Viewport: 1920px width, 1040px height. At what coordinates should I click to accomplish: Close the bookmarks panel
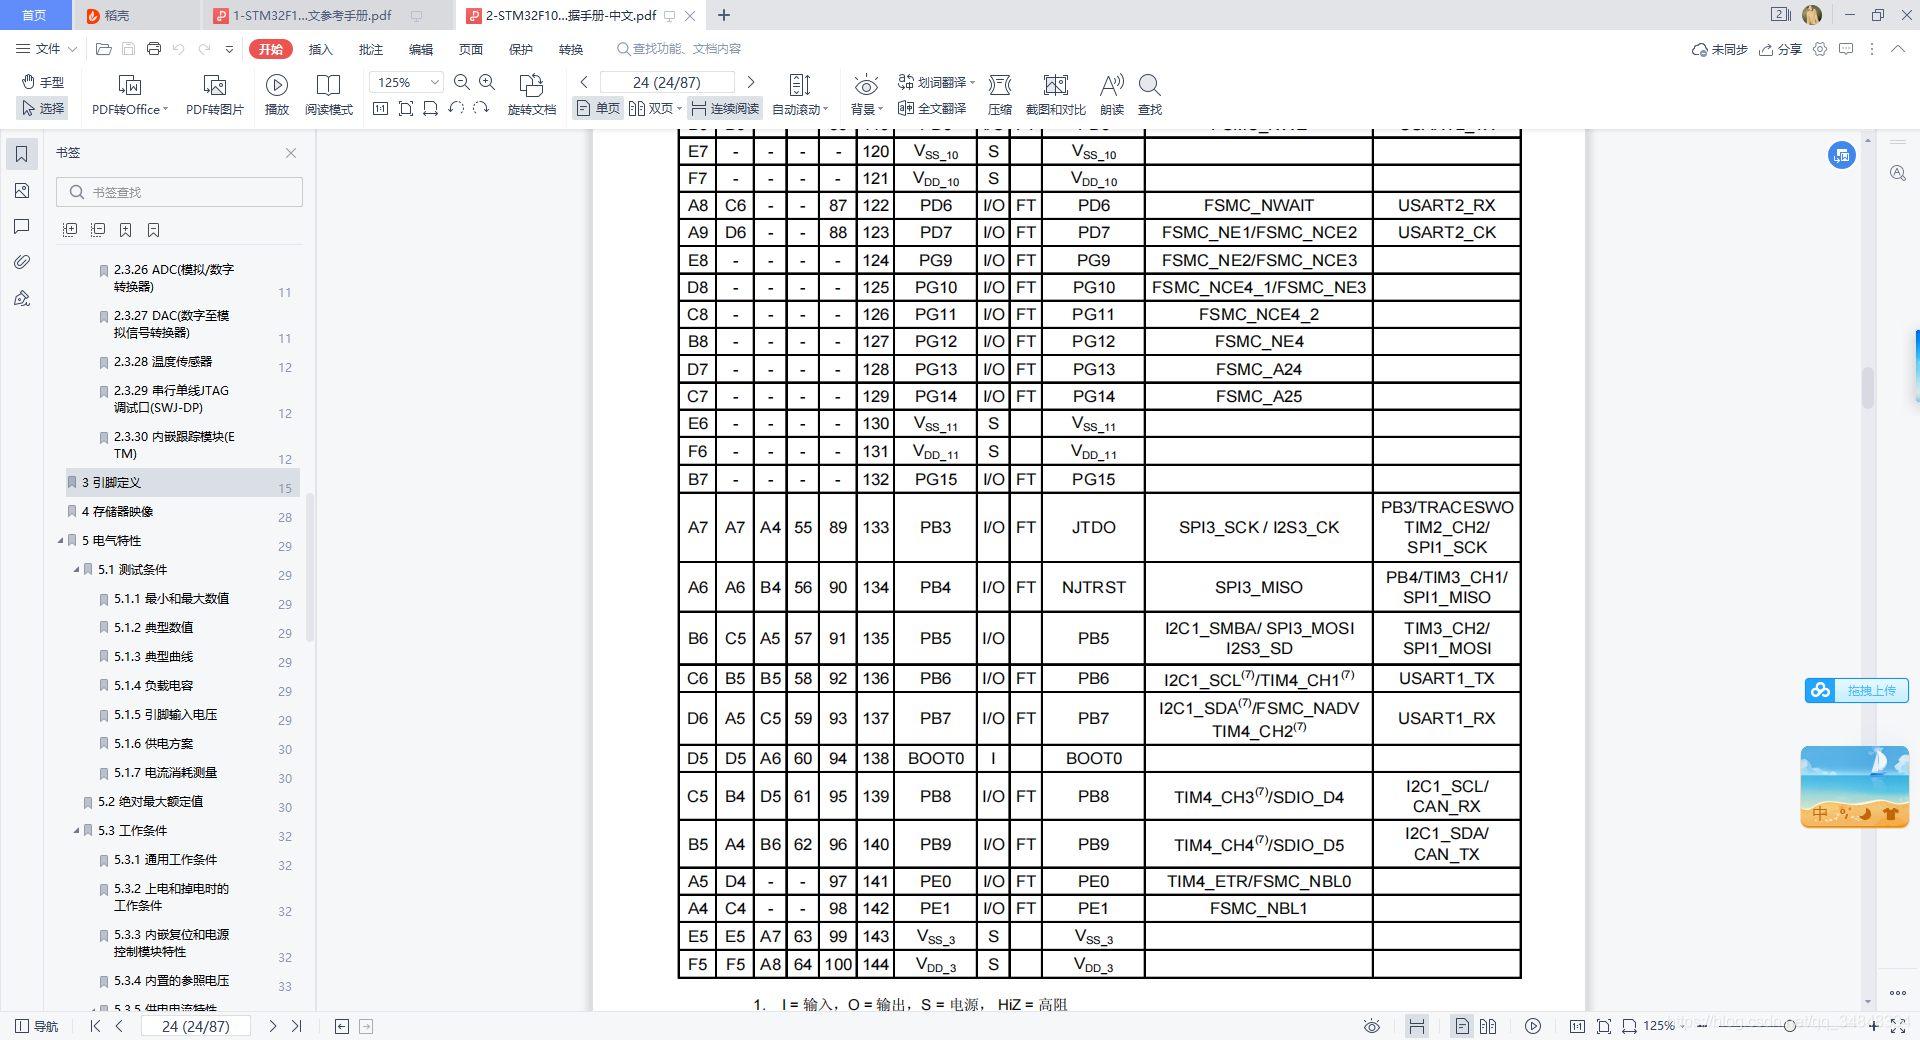tap(291, 153)
